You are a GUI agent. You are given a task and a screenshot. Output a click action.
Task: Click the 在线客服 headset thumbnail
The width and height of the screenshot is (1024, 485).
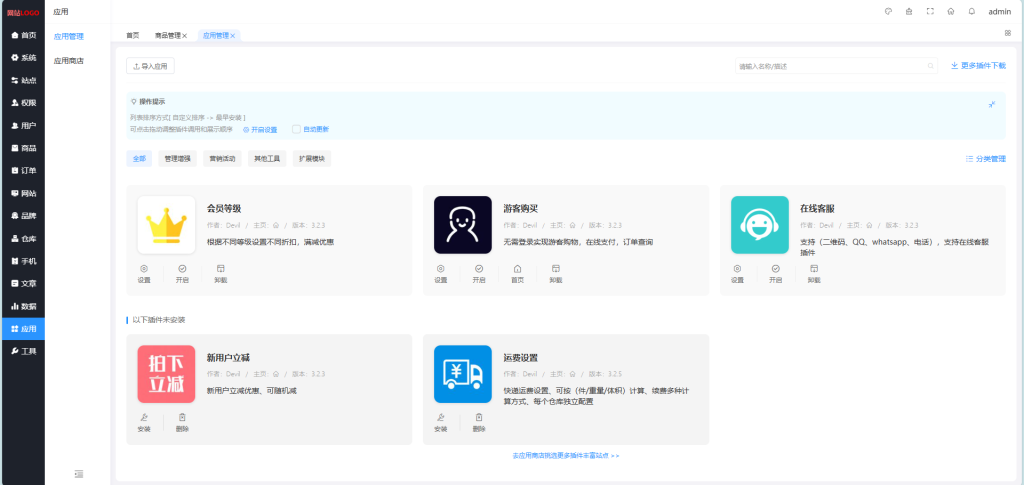click(759, 225)
